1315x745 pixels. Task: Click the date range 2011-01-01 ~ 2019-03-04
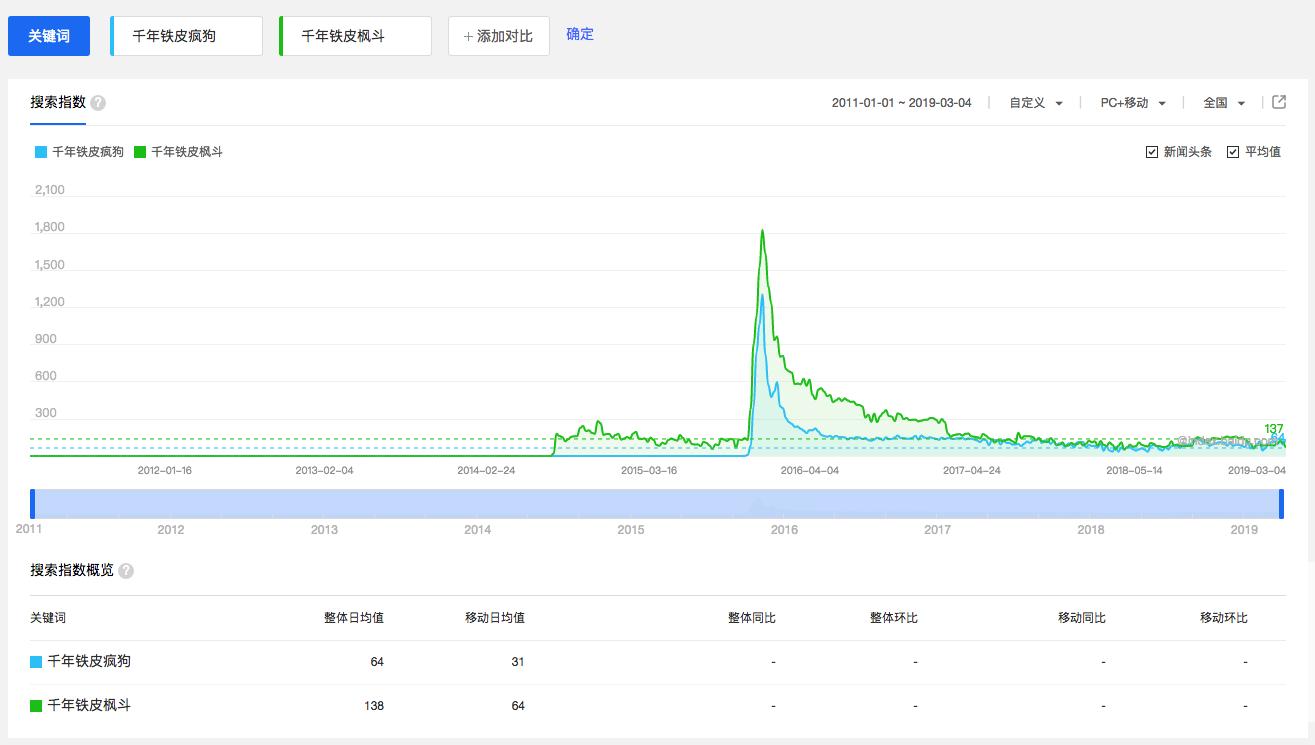[901, 102]
